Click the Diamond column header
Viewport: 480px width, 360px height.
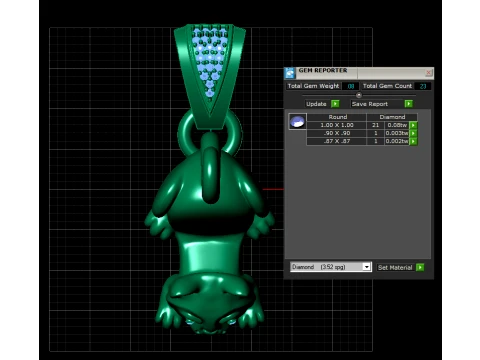pos(392,117)
